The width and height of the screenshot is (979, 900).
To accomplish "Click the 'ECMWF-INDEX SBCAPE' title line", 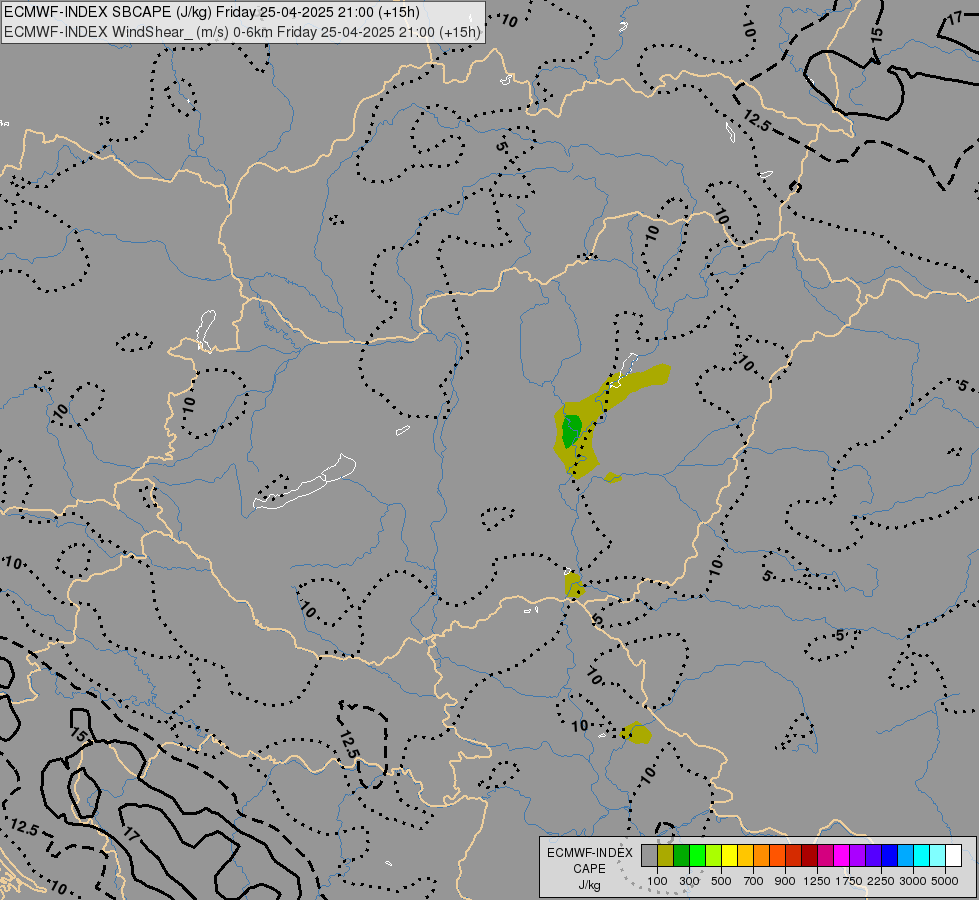I will [x=212, y=12].
